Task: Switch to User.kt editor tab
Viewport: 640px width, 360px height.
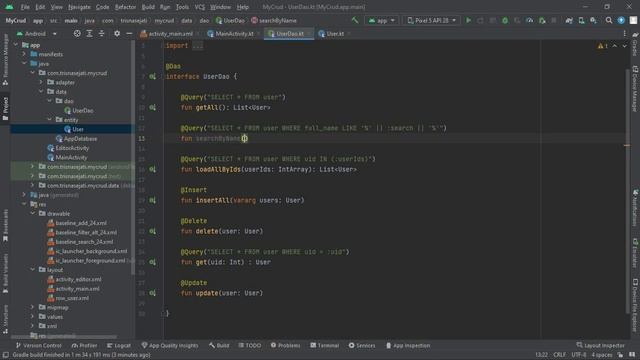Action: (334, 33)
